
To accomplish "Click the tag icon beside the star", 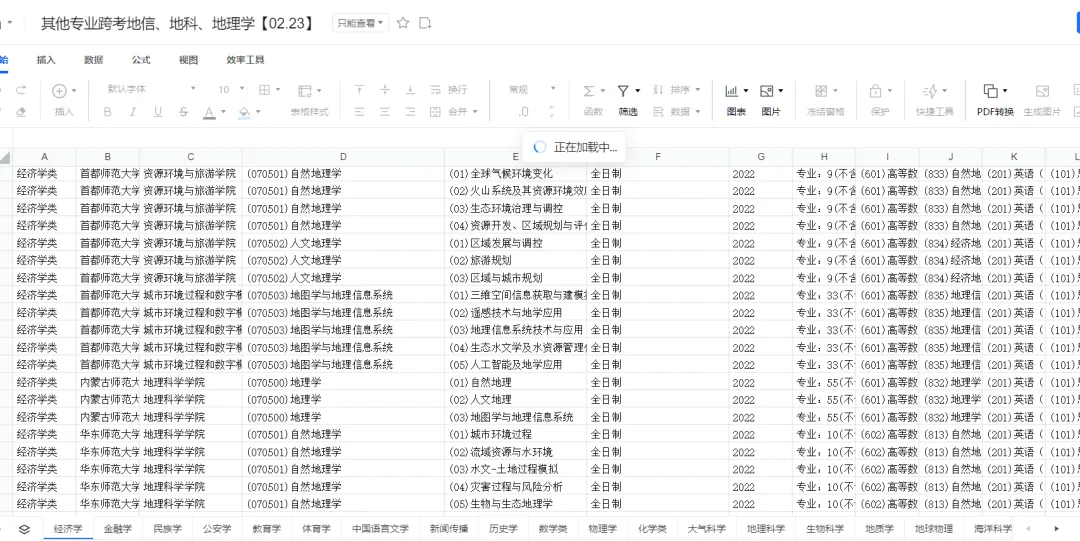I will coord(426,23).
